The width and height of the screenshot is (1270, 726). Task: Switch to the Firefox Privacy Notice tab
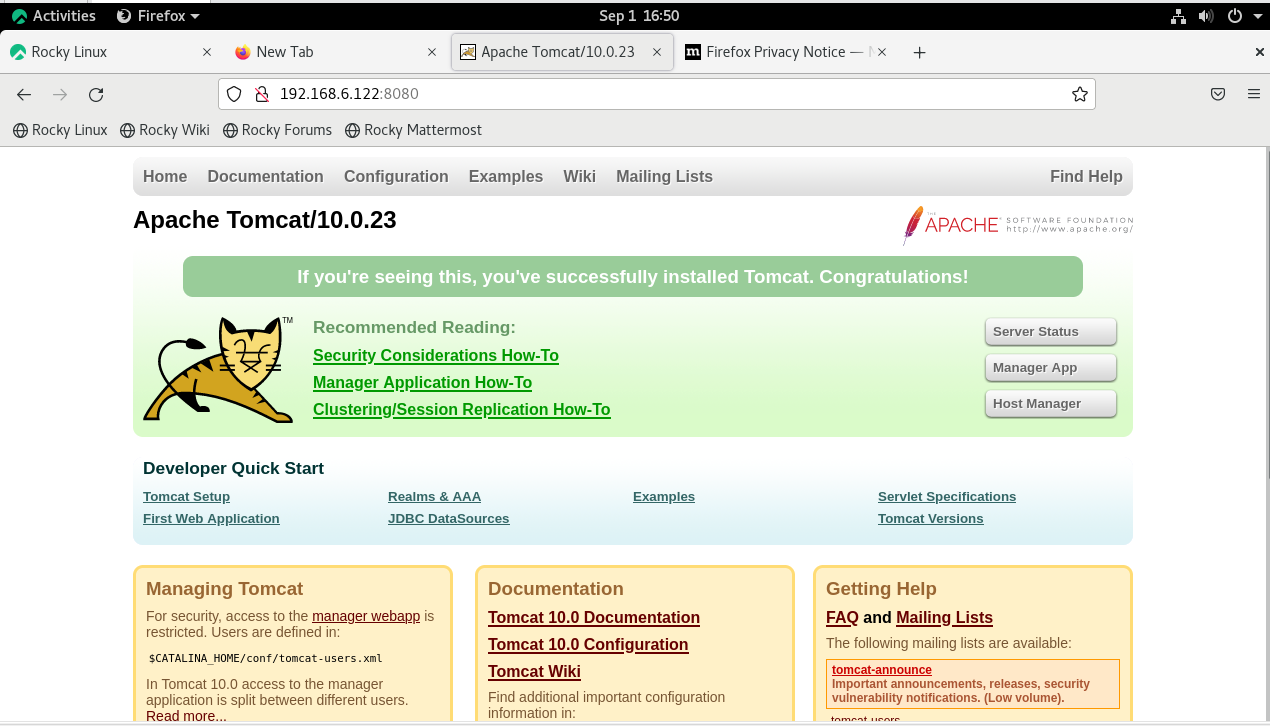pos(786,52)
